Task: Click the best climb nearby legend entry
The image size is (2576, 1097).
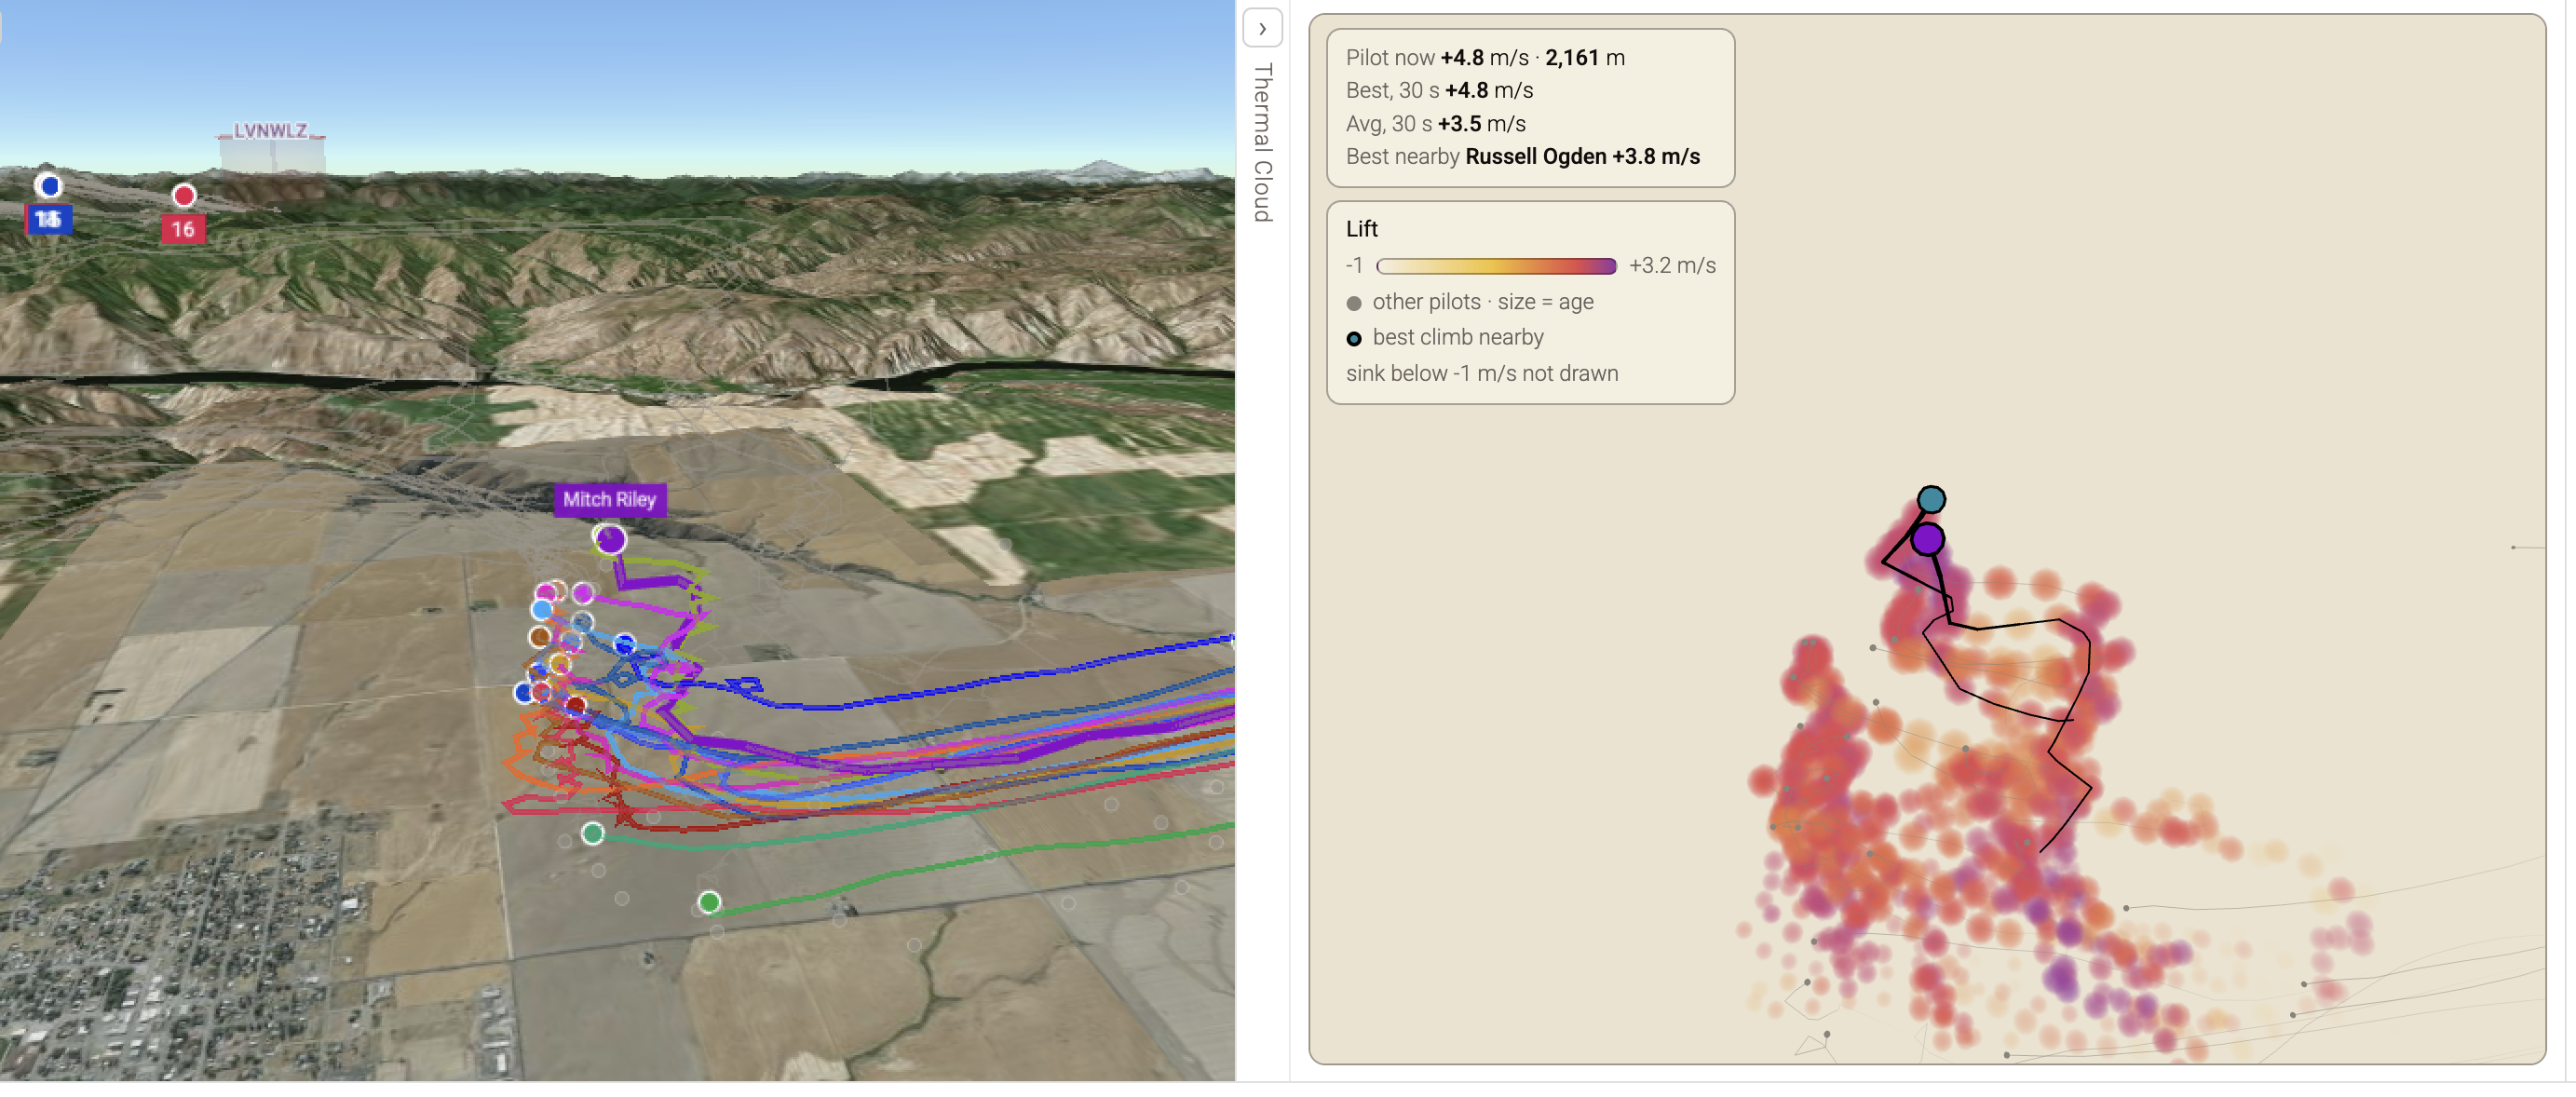Action: [1445, 337]
